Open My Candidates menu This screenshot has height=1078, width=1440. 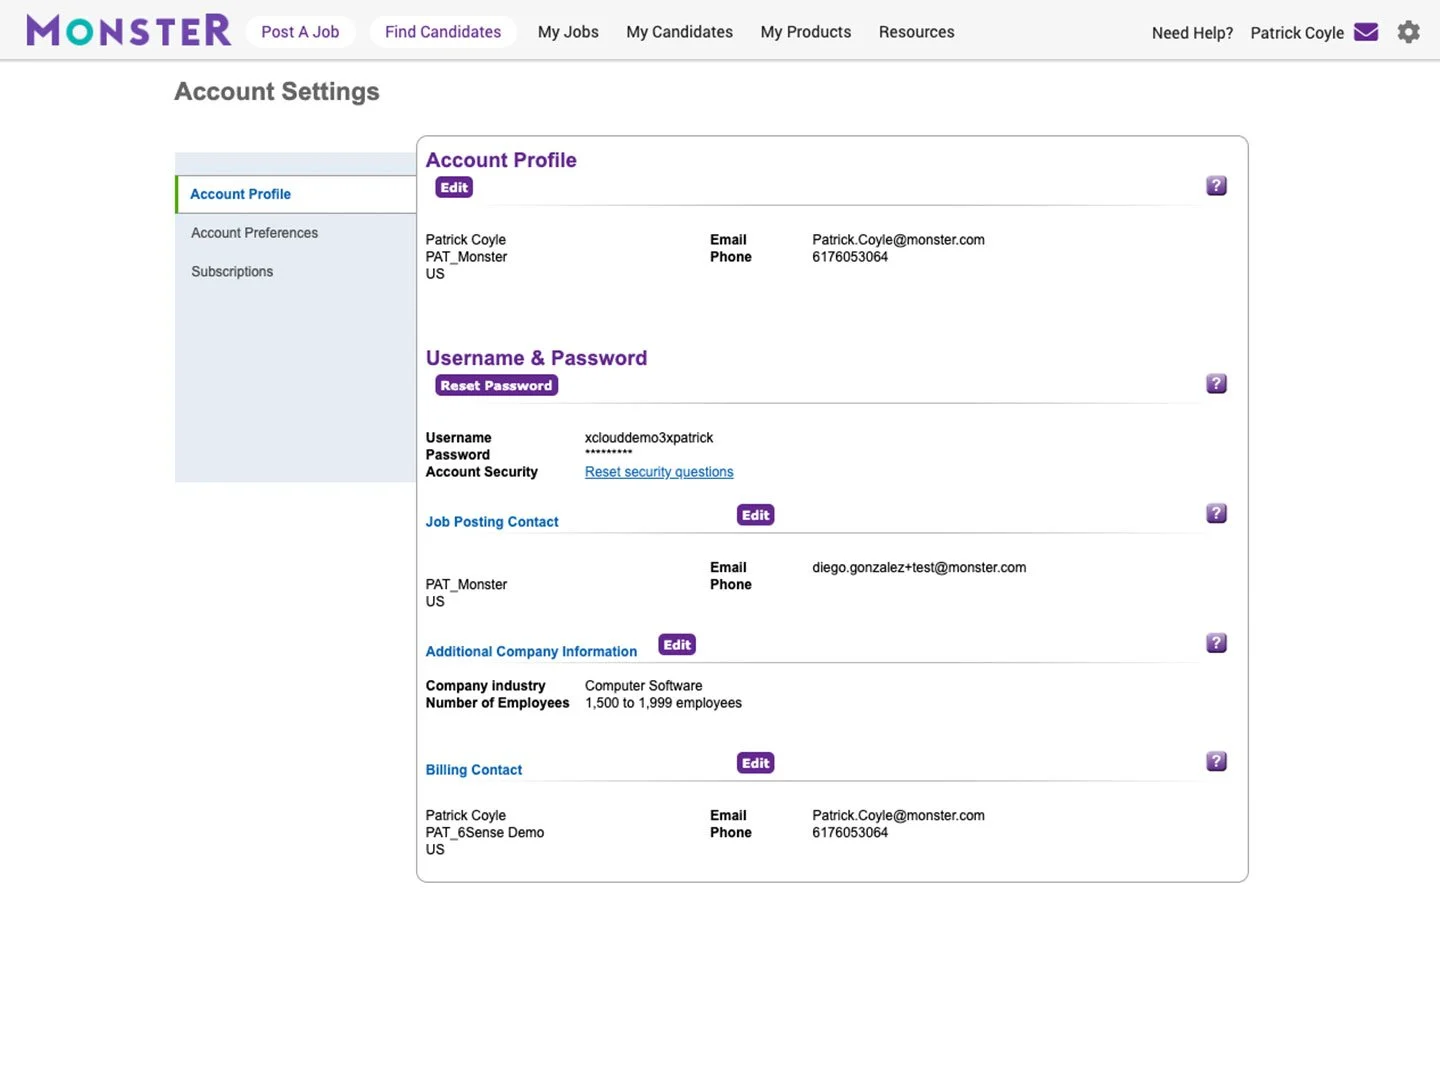(679, 32)
